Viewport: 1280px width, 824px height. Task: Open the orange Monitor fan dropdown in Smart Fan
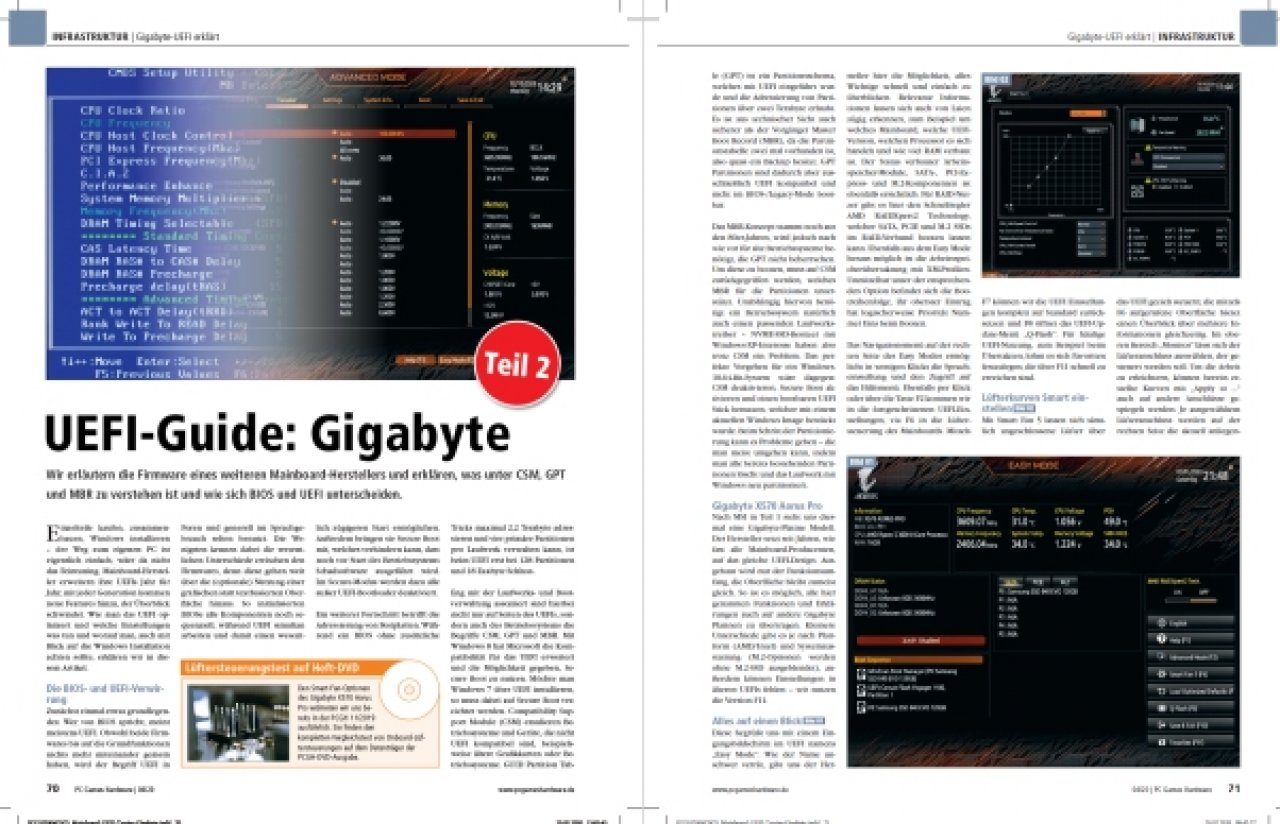(x=1088, y=113)
